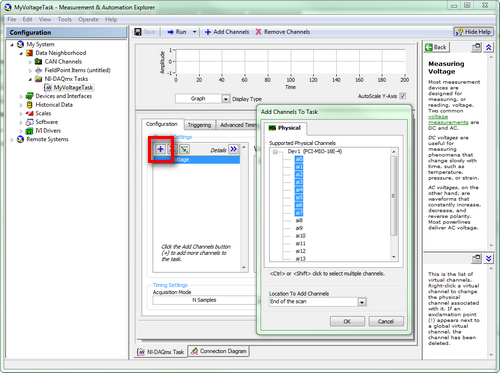Select channel ai8 in the list
The image size is (500, 373).
pos(299,220)
